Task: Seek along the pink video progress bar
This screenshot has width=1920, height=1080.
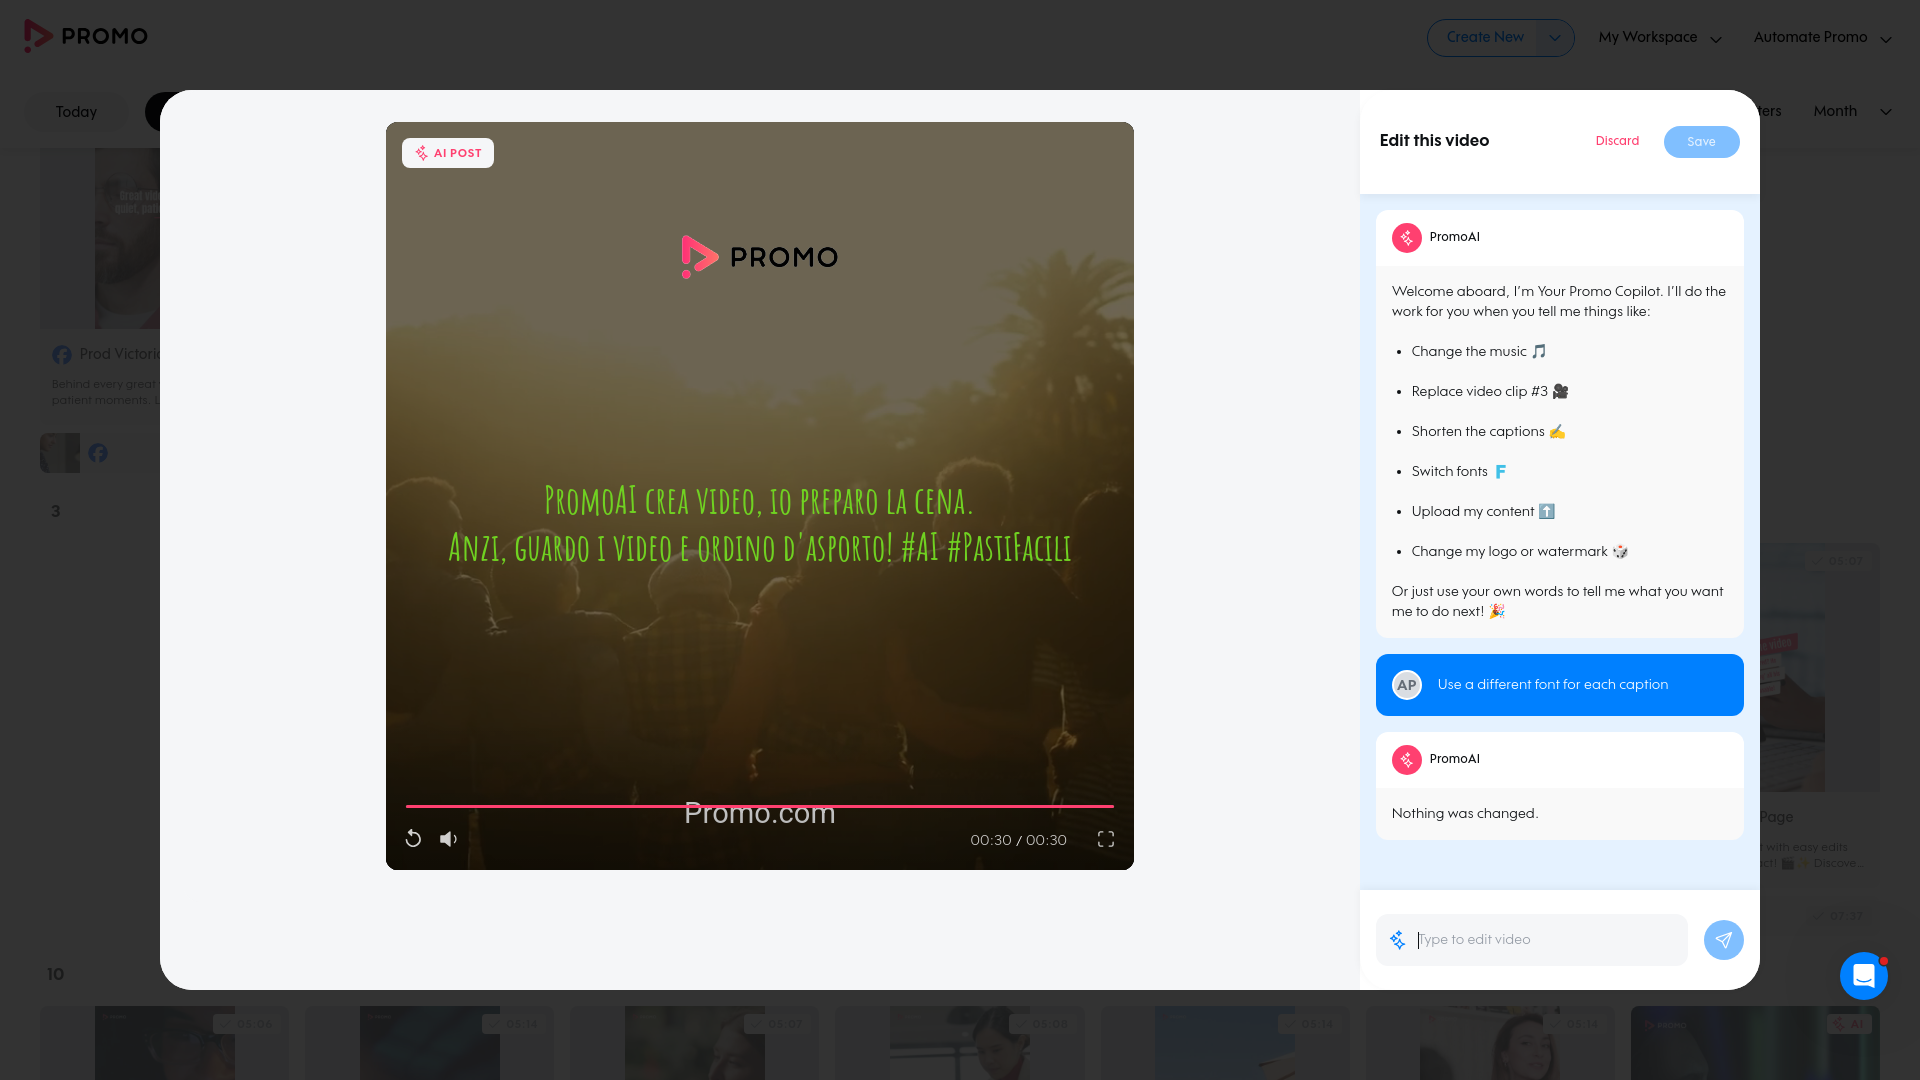Action: point(760,806)
